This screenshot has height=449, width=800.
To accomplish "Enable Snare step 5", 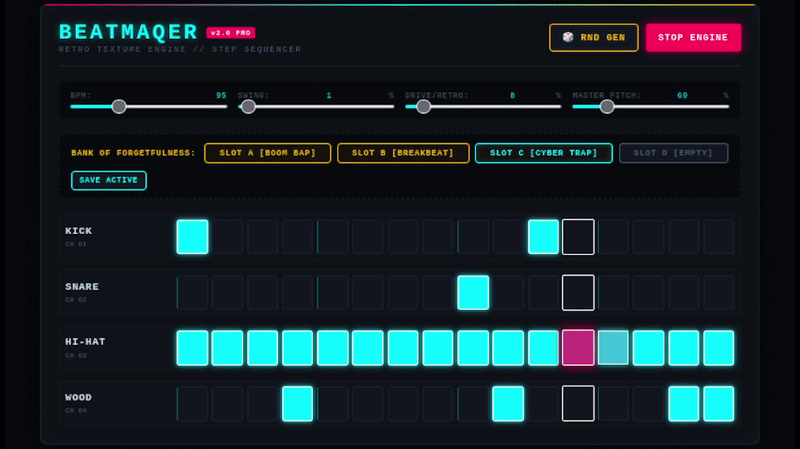I will point(333,292).
